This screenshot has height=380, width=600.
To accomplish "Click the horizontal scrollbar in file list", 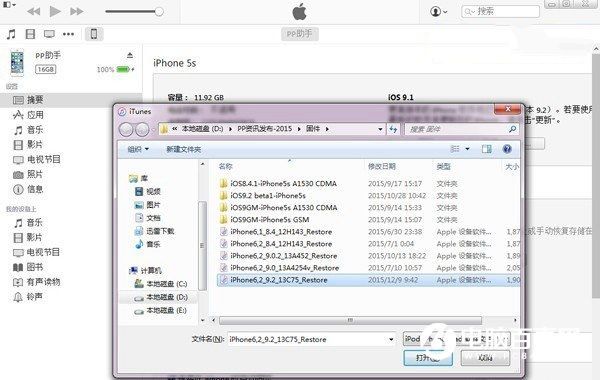I will coord(350,320).
